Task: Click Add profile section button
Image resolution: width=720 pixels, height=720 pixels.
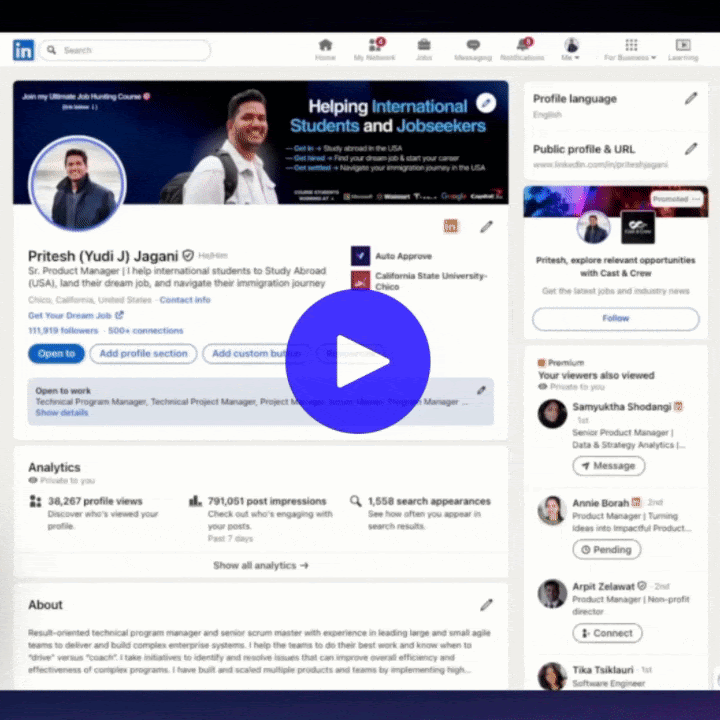Action: (x=143, y=353)
